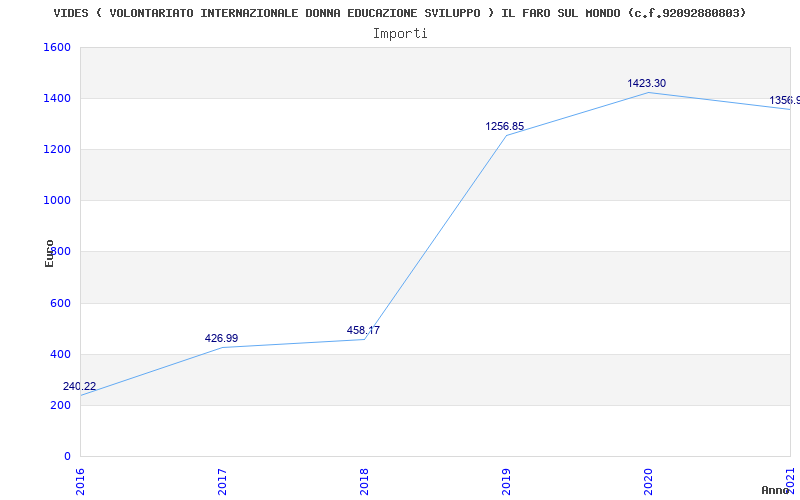This screenshot has height=500, width=800.
Task: Click the 1600 y-axis tick label
Action: (x=57, y=47)
